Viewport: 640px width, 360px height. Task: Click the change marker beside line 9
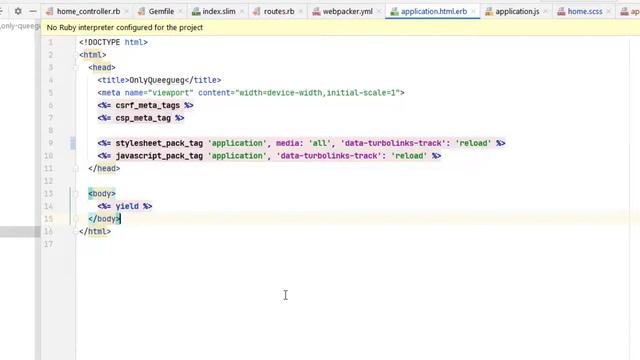click(x=73, y=143)
